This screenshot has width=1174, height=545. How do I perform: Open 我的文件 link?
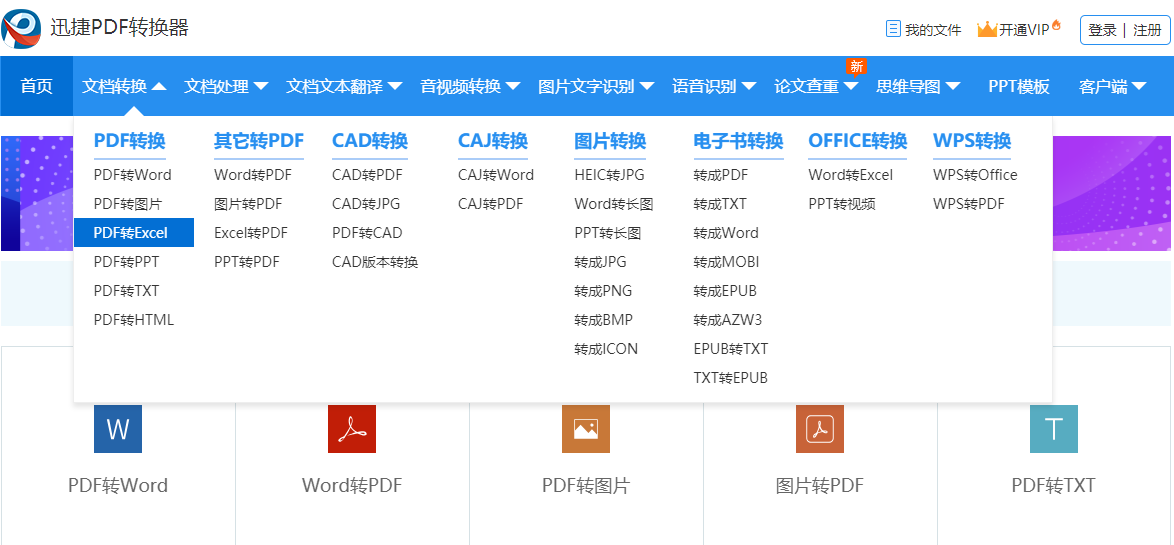[933, 30]
